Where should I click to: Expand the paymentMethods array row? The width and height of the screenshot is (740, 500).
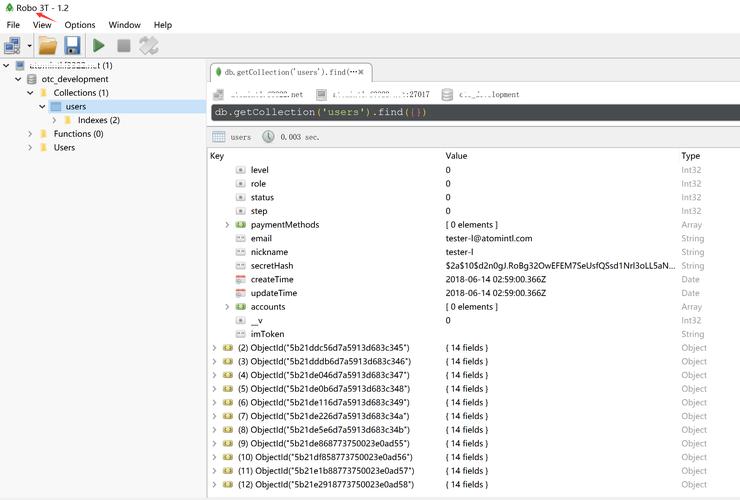[227, 225]
